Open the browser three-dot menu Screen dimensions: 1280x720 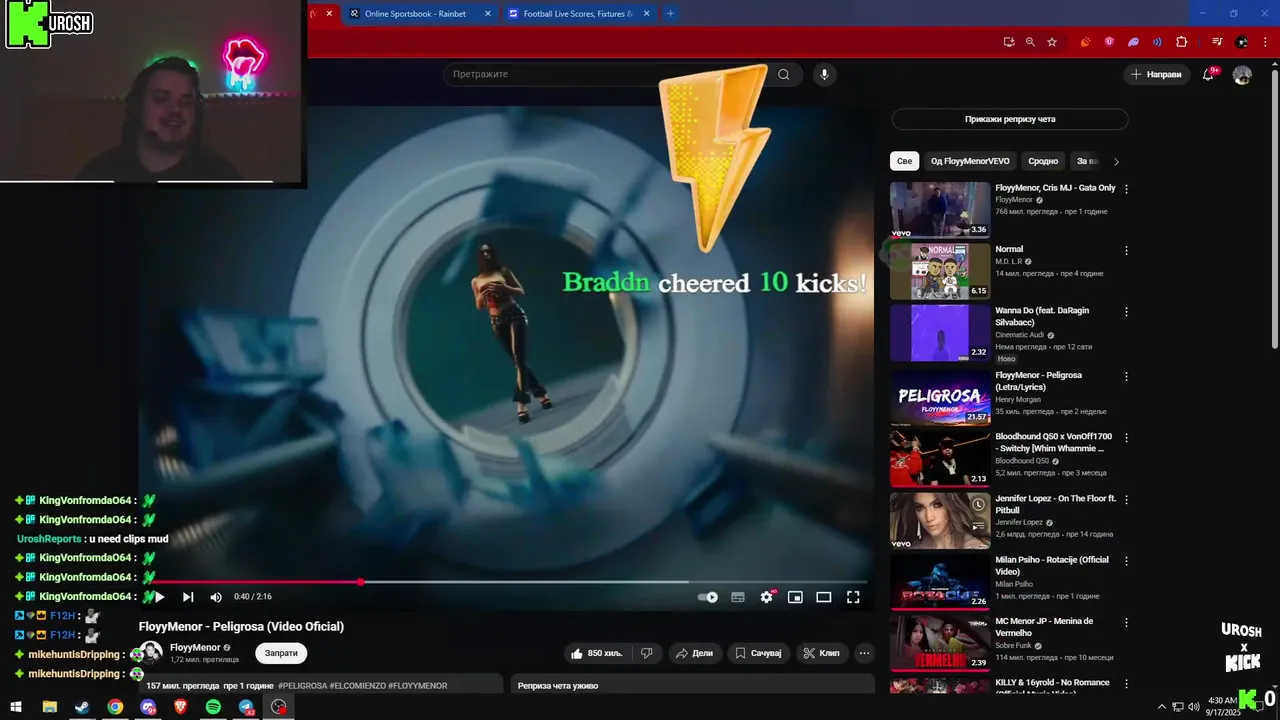tap(1266, 42)
